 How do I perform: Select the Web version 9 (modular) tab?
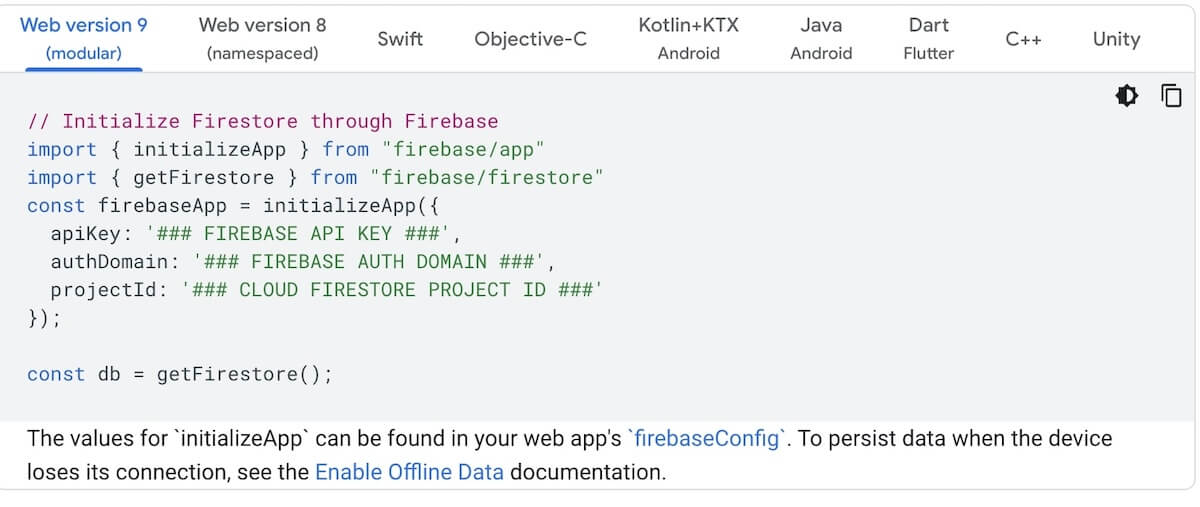point(84,38)
